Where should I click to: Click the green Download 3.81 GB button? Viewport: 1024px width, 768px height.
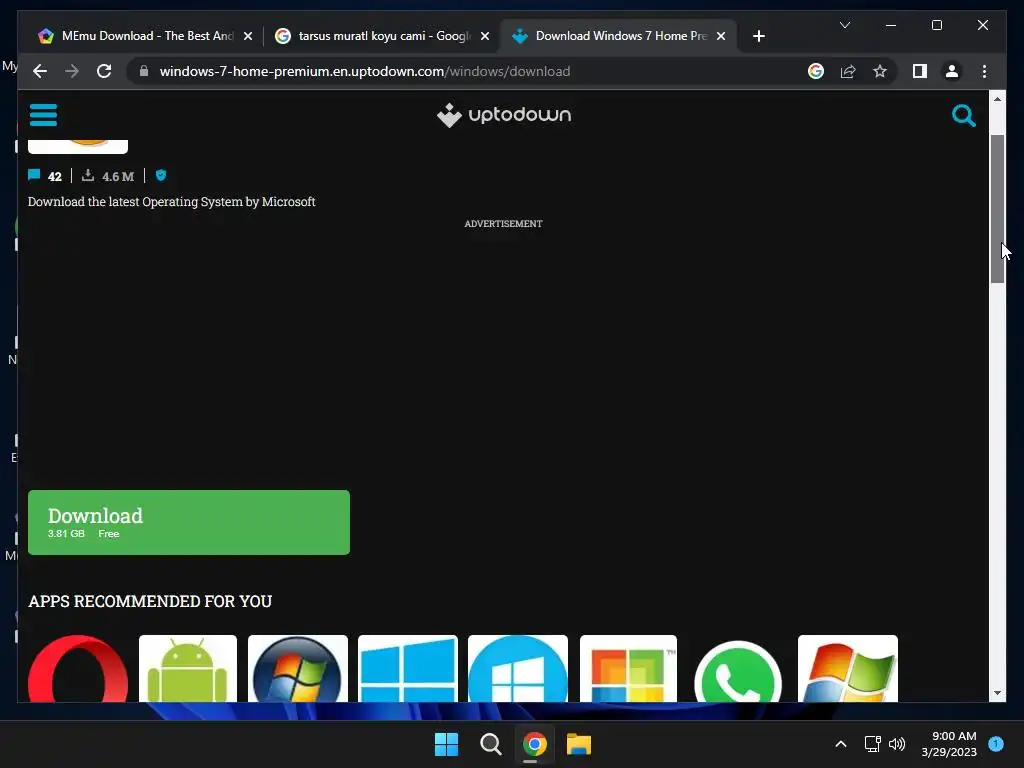point(189,522)
